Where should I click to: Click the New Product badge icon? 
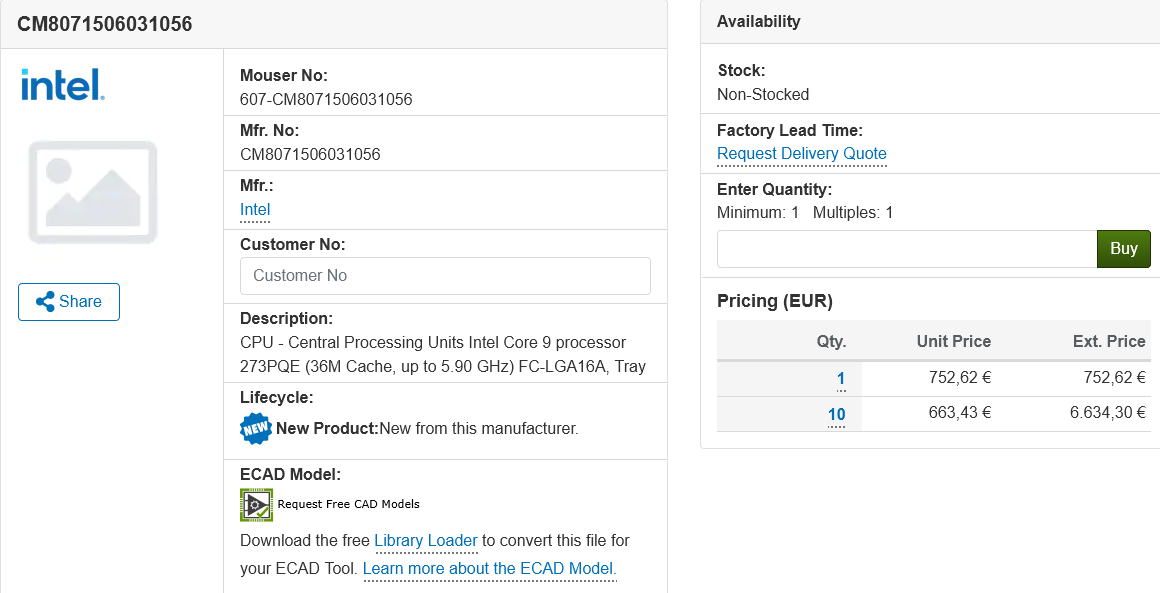256,428
